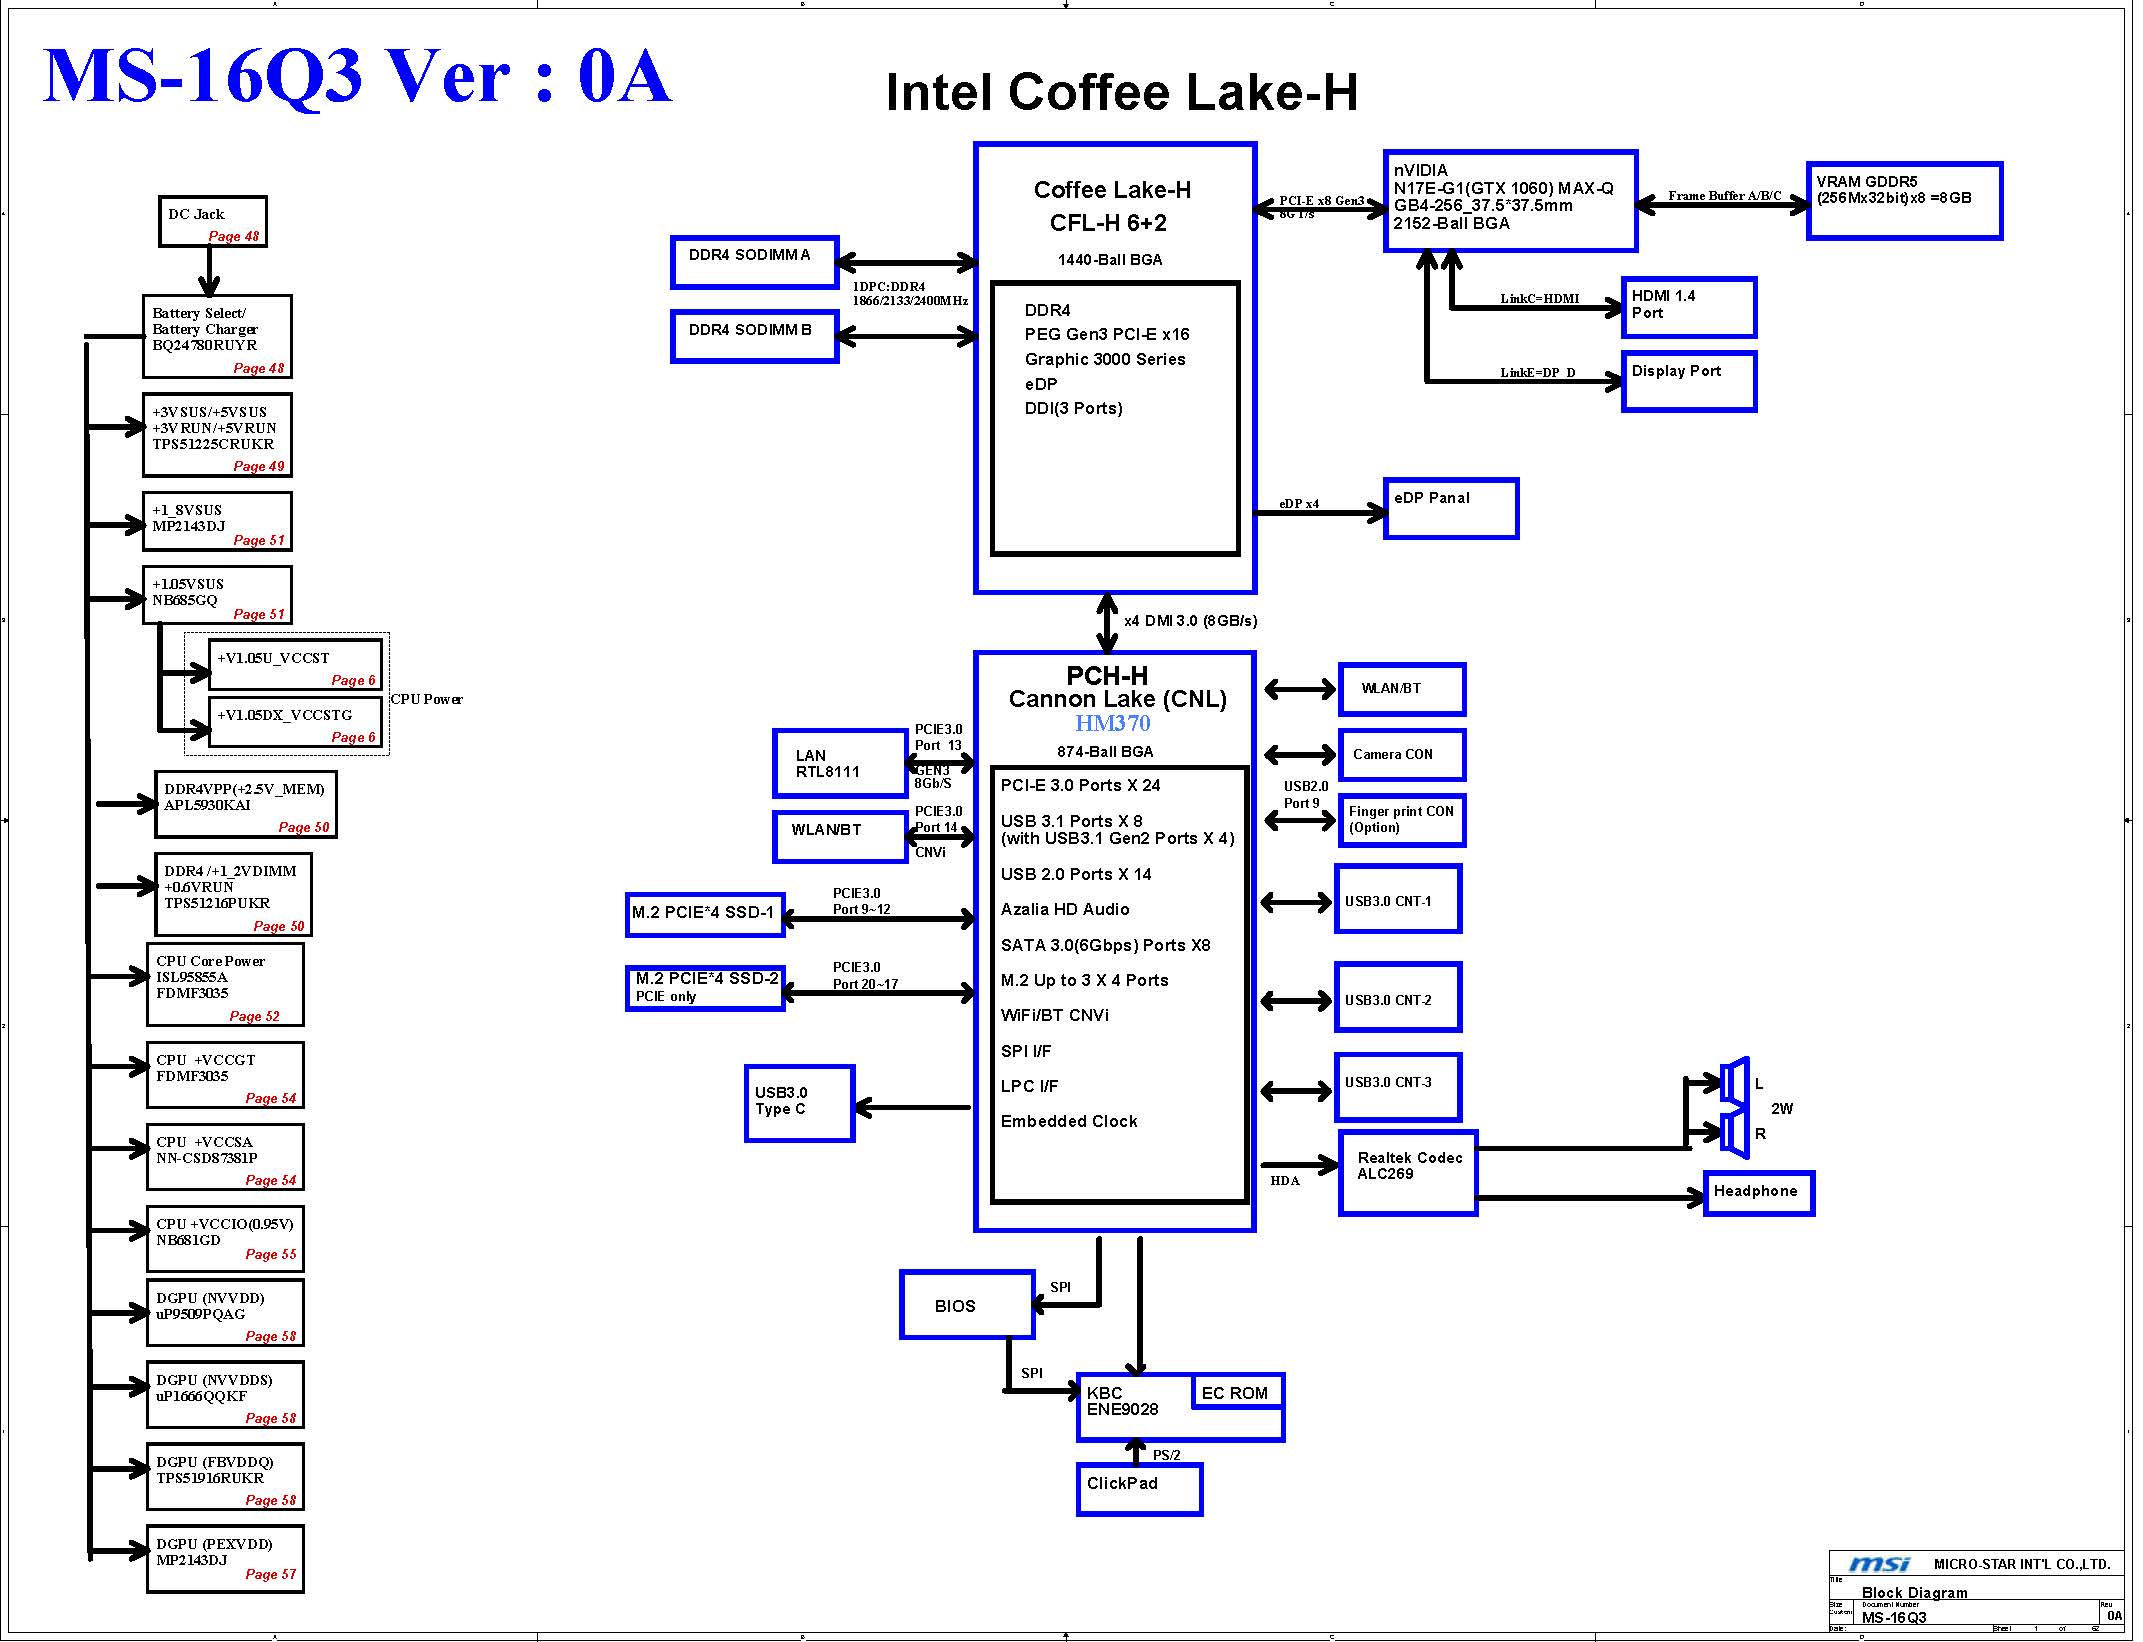
Task: Click the VRAM GDDR5 block
Action: 1904,201
